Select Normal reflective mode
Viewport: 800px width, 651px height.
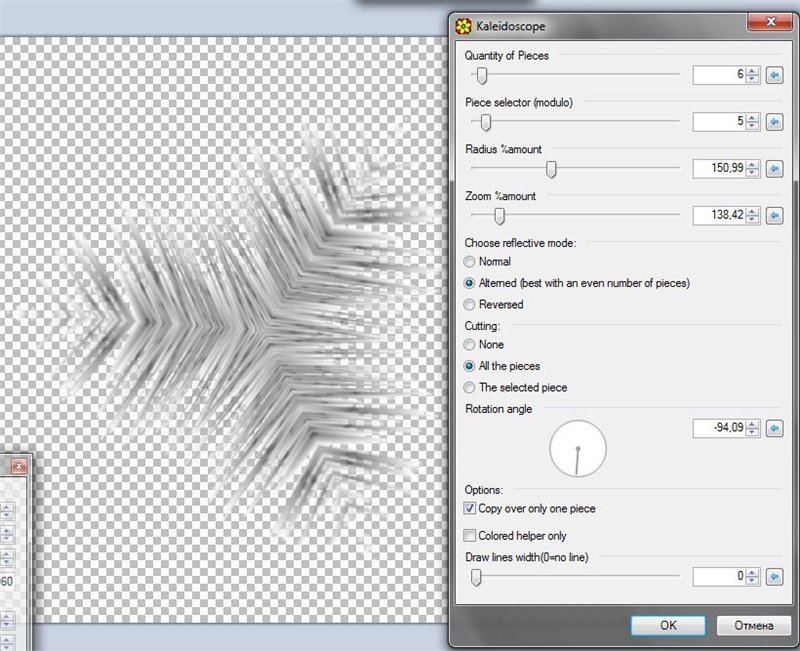point(469,262)
